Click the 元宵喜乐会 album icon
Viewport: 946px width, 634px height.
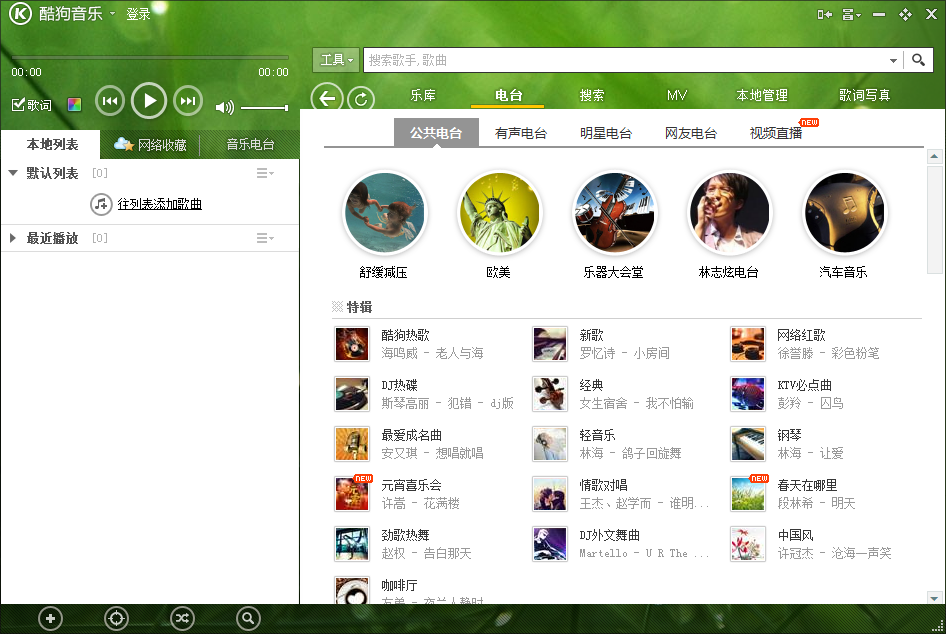(352, 494)
